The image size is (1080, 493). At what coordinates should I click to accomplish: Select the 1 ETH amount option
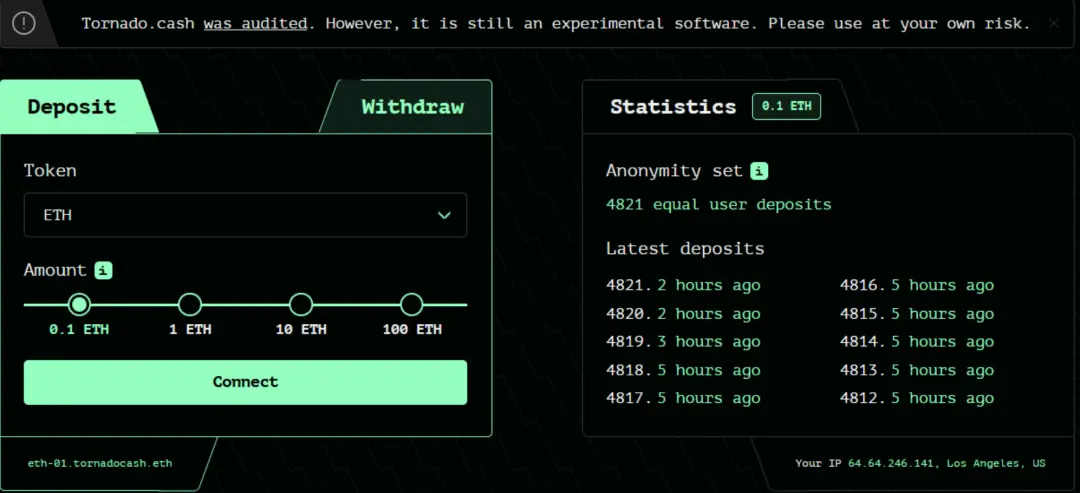(189, 304)
